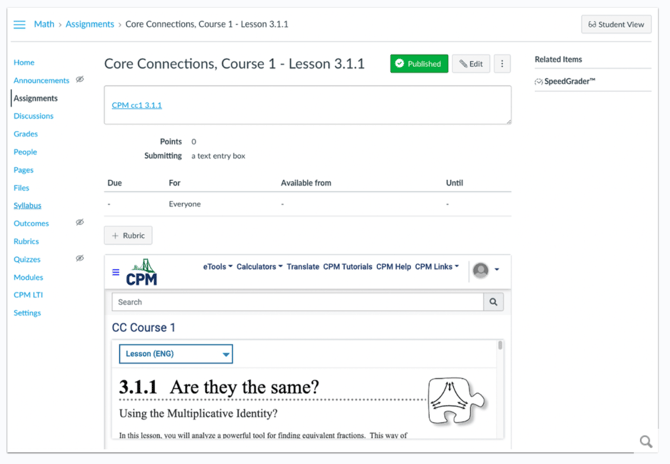The image size is (670, 464).
Task: Click the Student View button
Action: (x=616, y=24)
